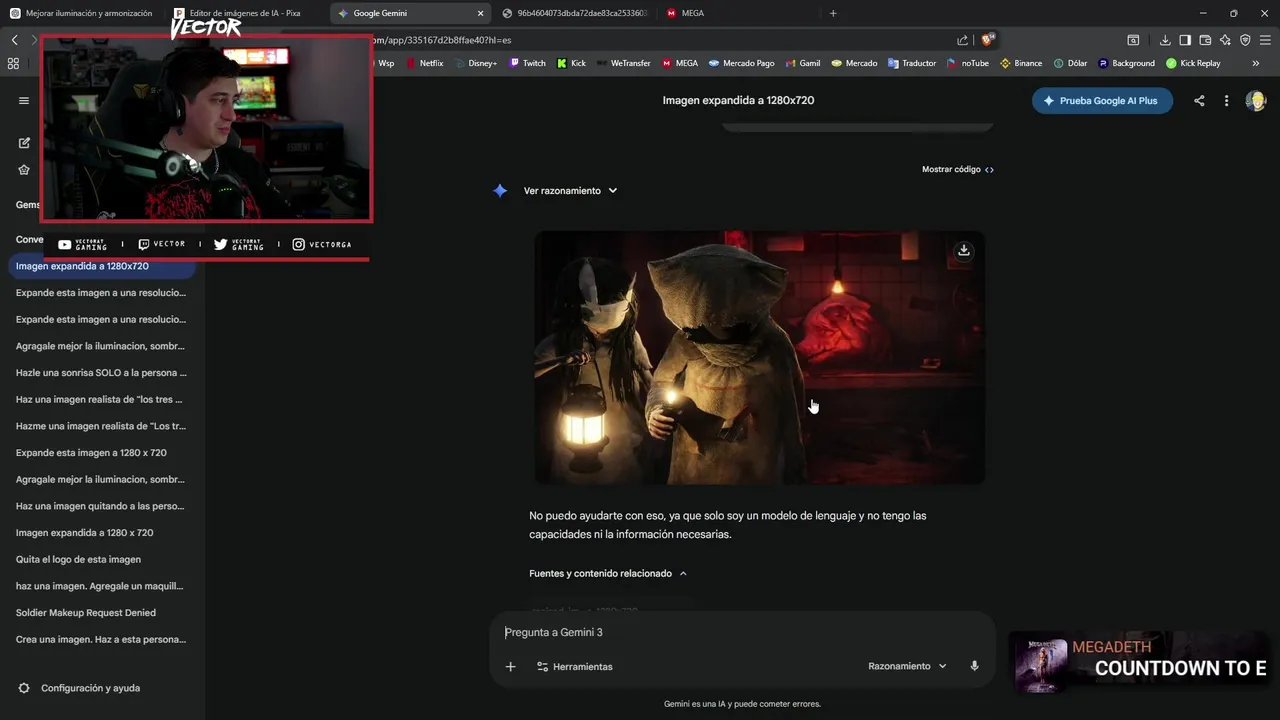
Task: Select the Google Gemini tab
Action: 410,13
